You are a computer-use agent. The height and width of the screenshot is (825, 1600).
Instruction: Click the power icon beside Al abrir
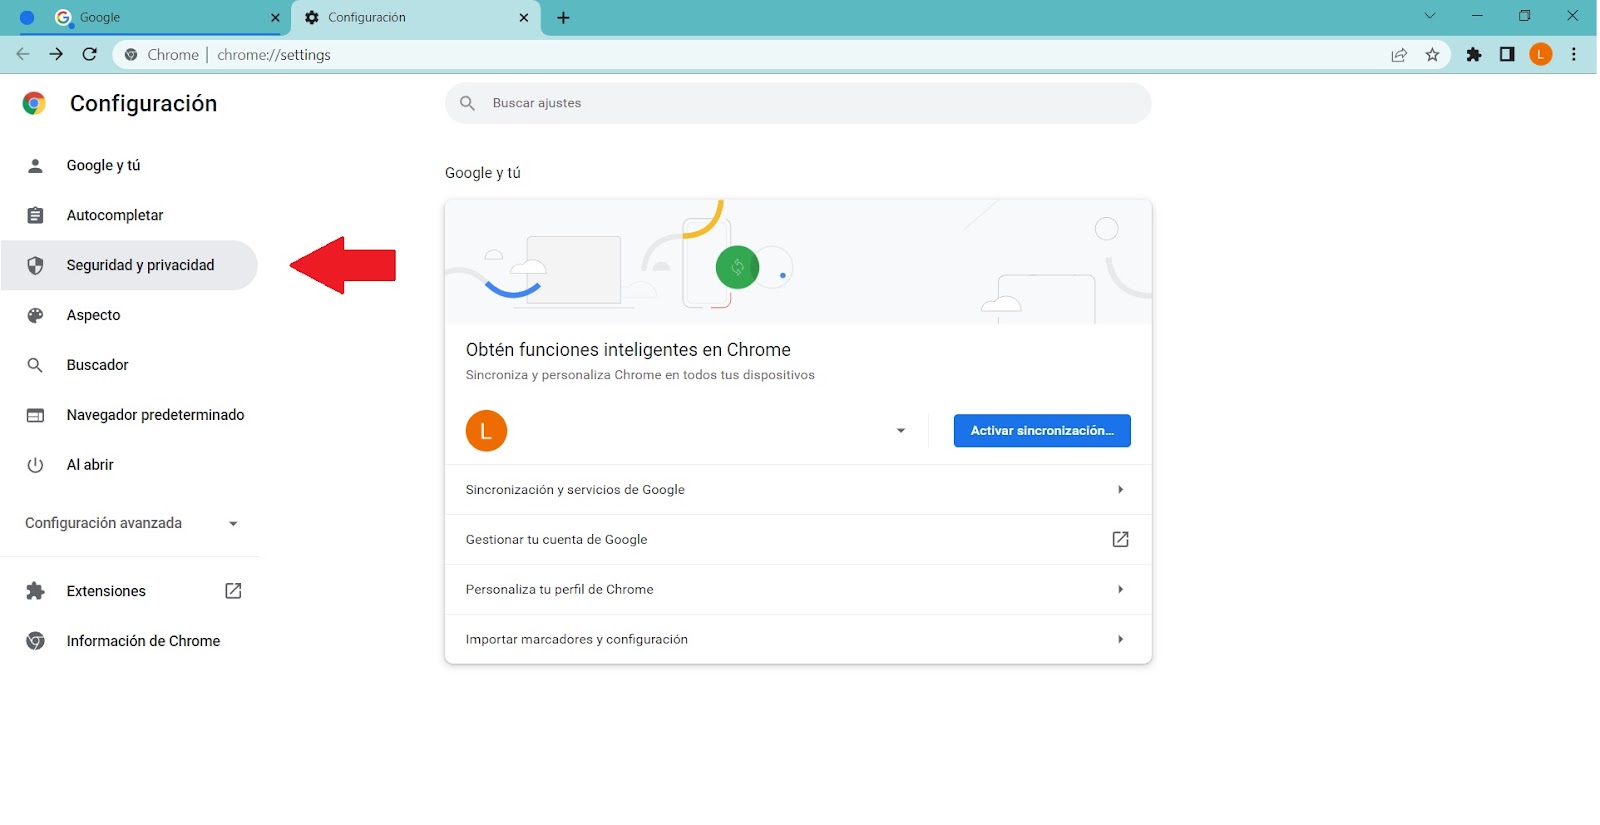[x=35, y=465]
